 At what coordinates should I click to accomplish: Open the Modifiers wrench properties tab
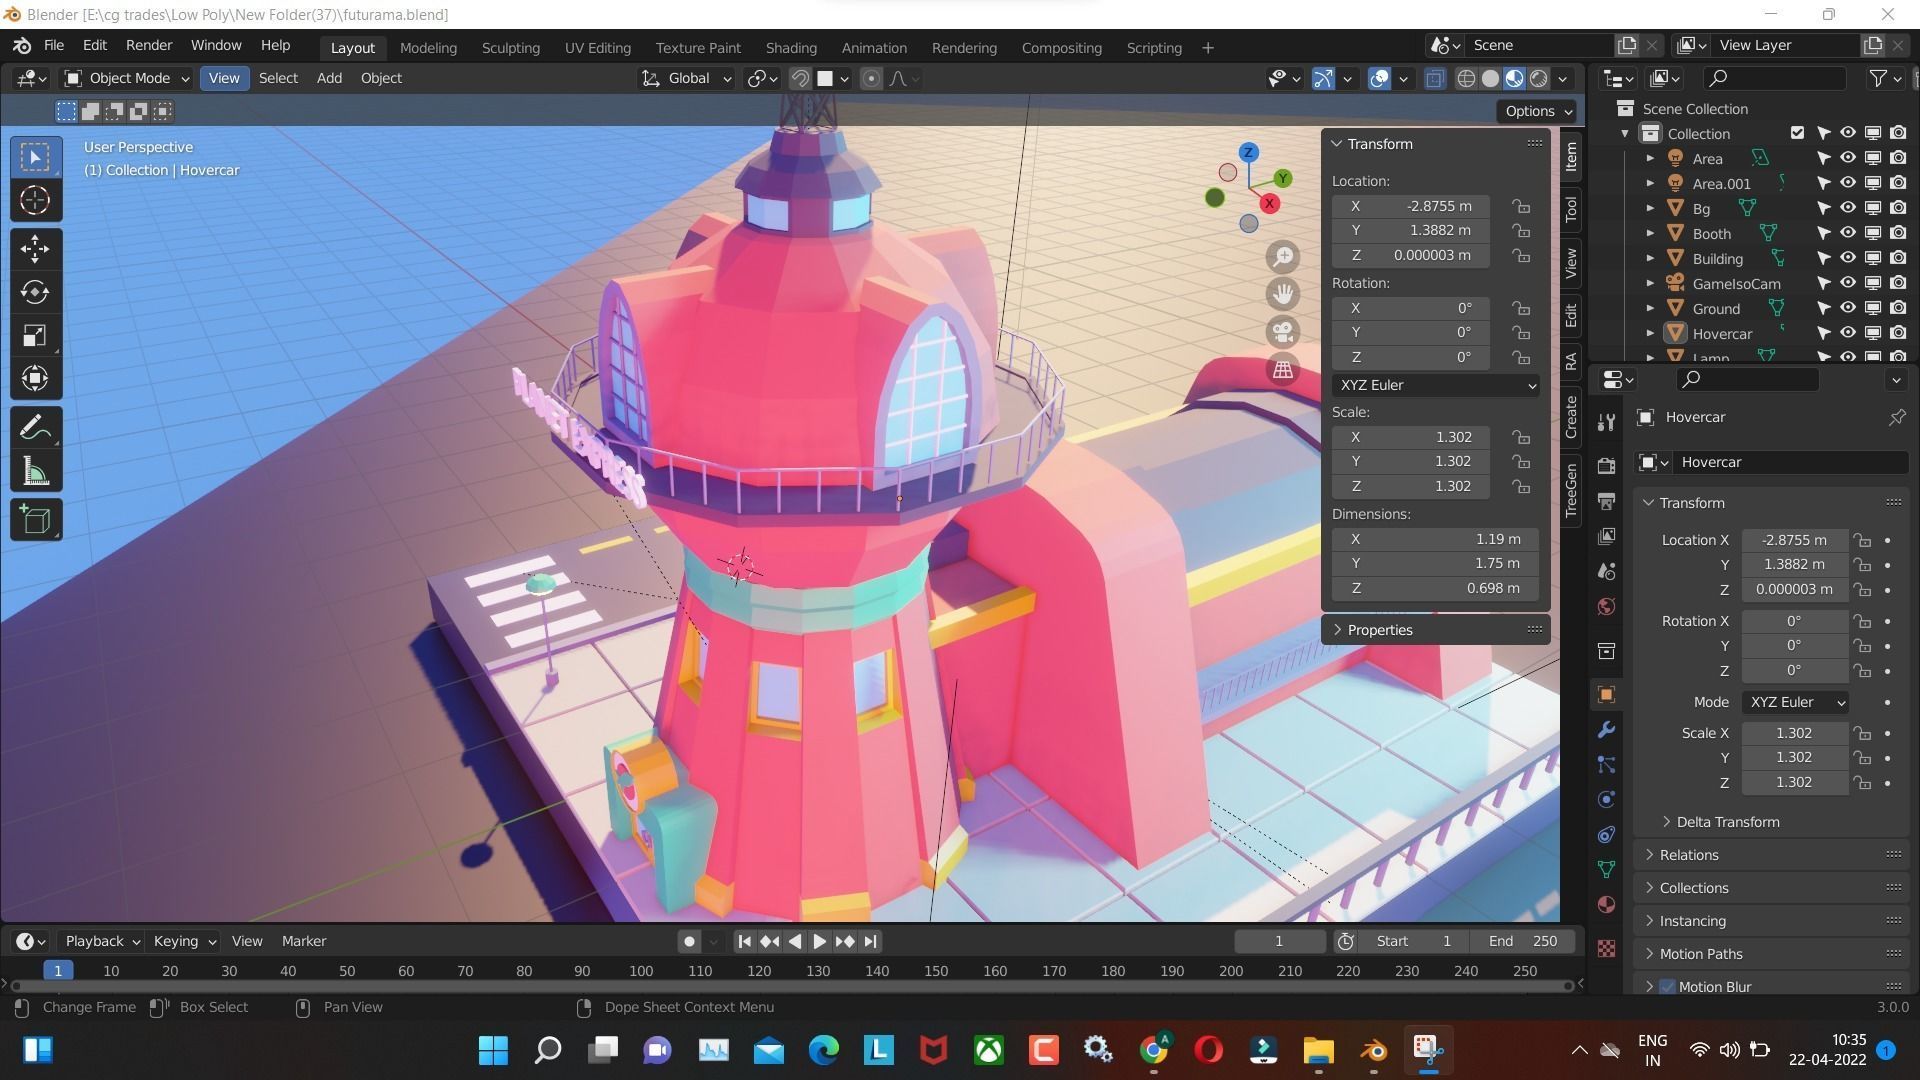click(x=1606, y=730)
